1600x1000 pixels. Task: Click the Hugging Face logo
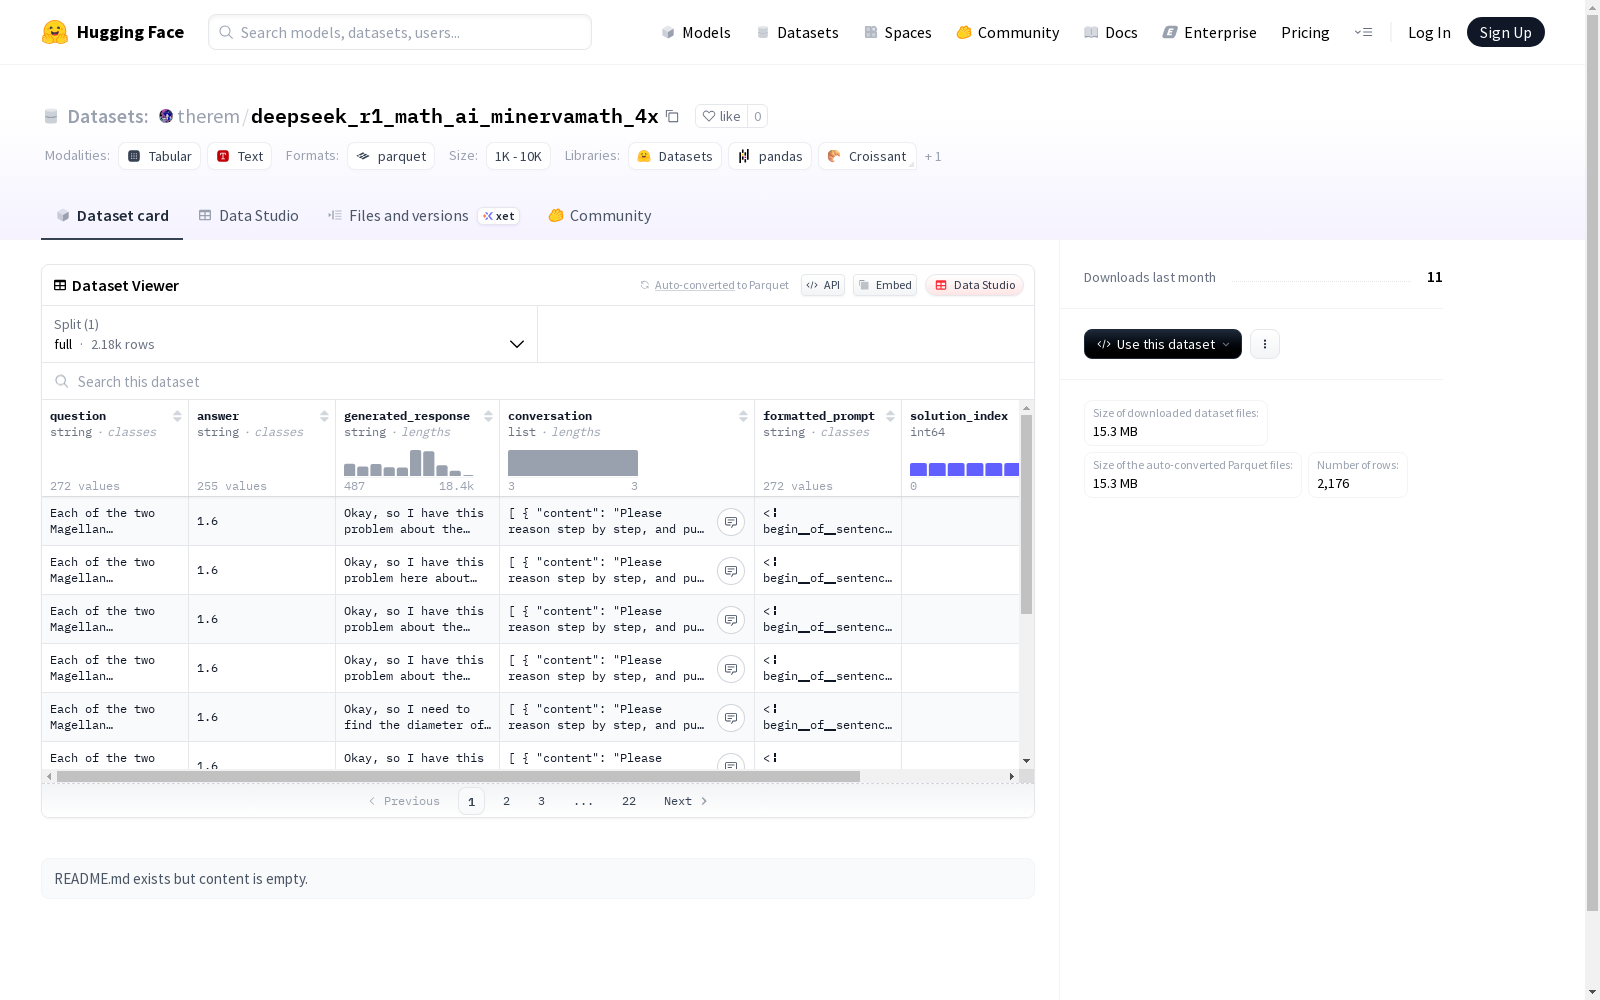pyautogui.click(x=113, y=32)
